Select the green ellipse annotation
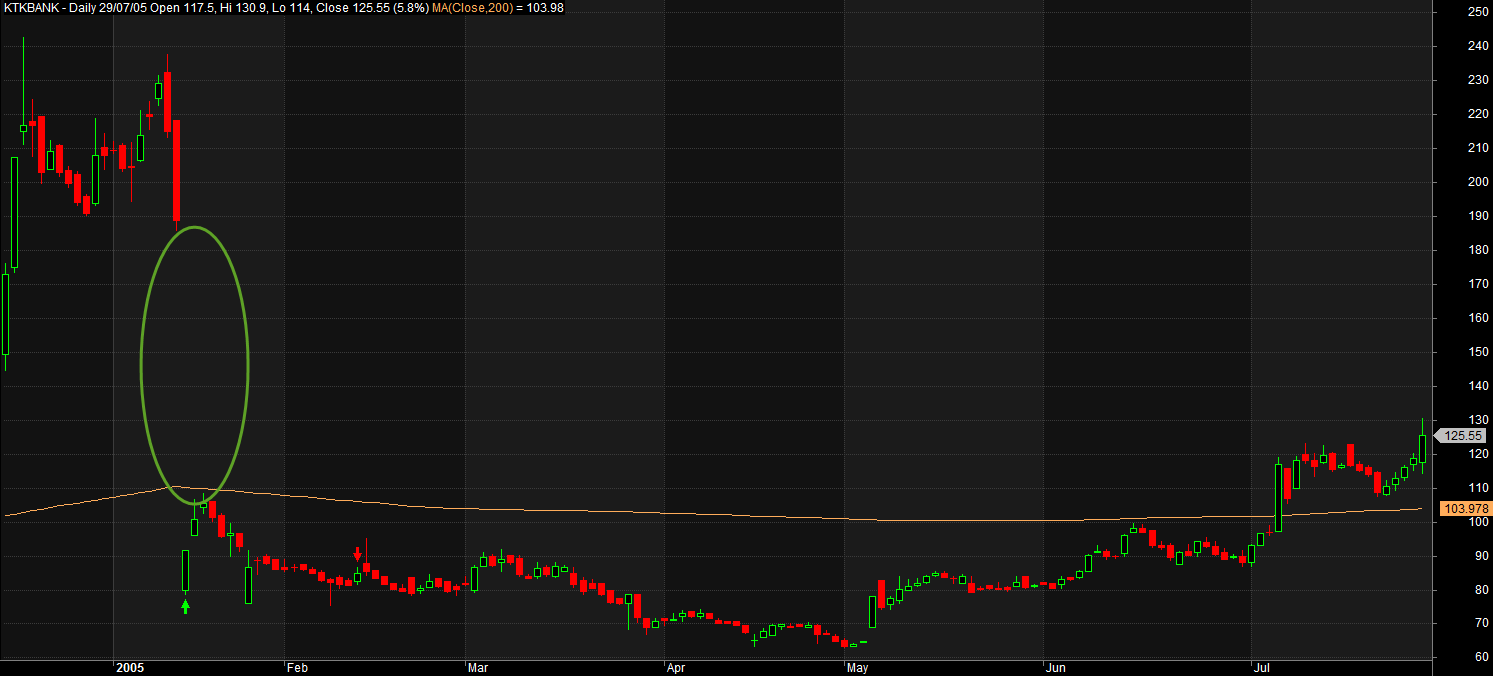Viewport: 1493px width, 676px height. (x=246, y=368)
